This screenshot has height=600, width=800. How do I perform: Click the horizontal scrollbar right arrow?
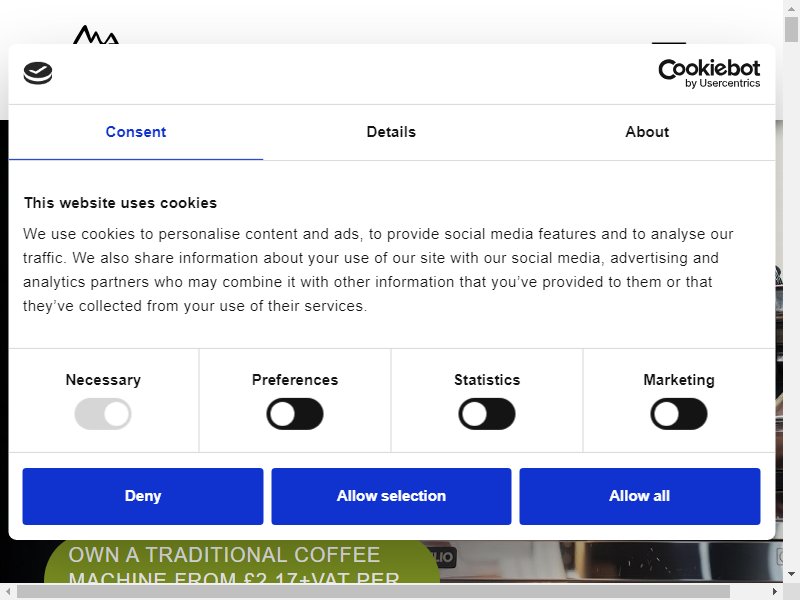pyautogui.click(x=774, y=591)
